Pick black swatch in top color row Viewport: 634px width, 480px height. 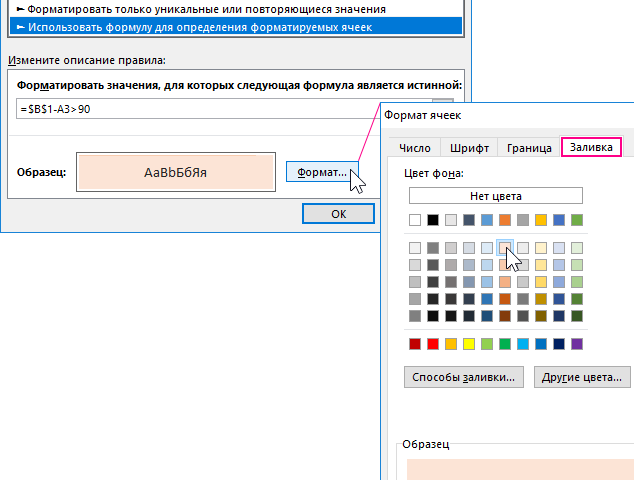click(433, 220)
